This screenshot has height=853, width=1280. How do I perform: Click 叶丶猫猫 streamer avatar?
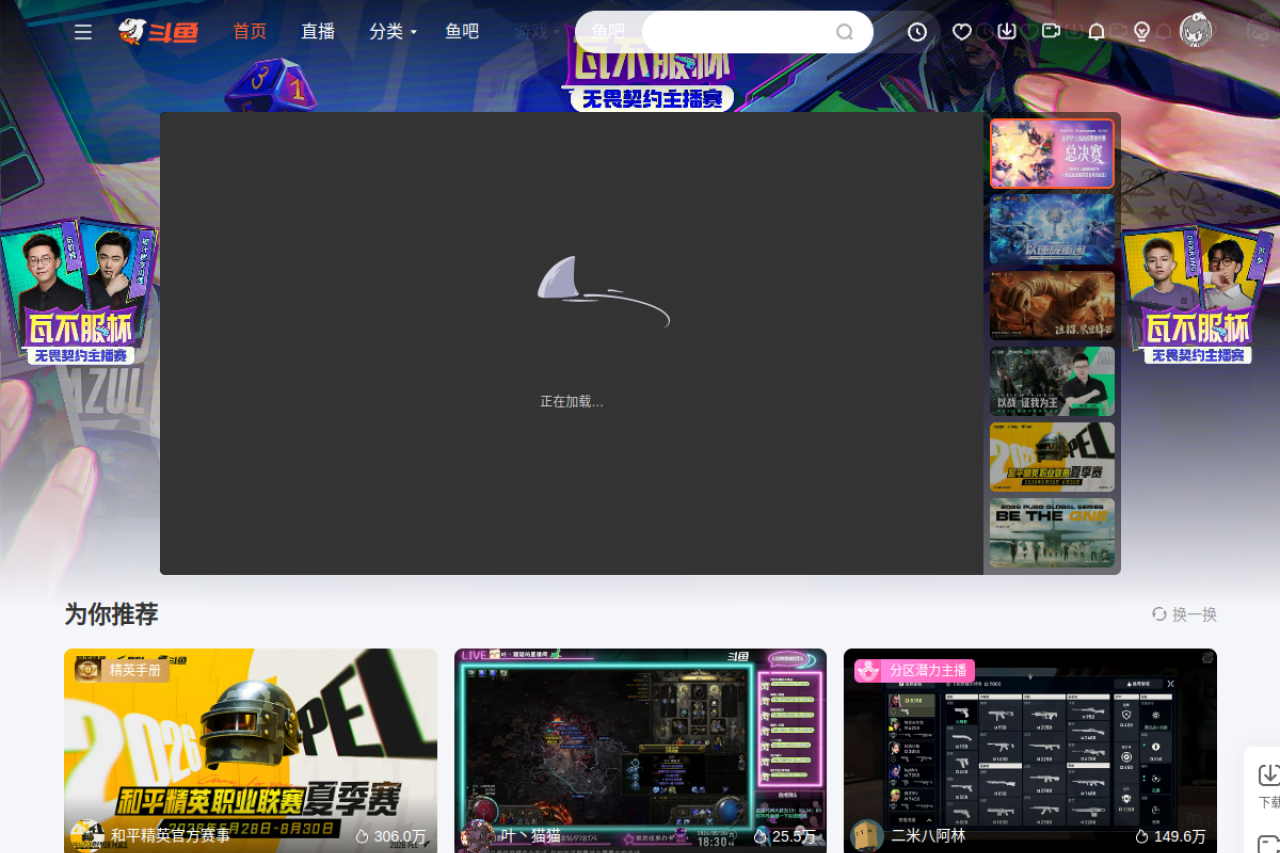coord(477,836)
